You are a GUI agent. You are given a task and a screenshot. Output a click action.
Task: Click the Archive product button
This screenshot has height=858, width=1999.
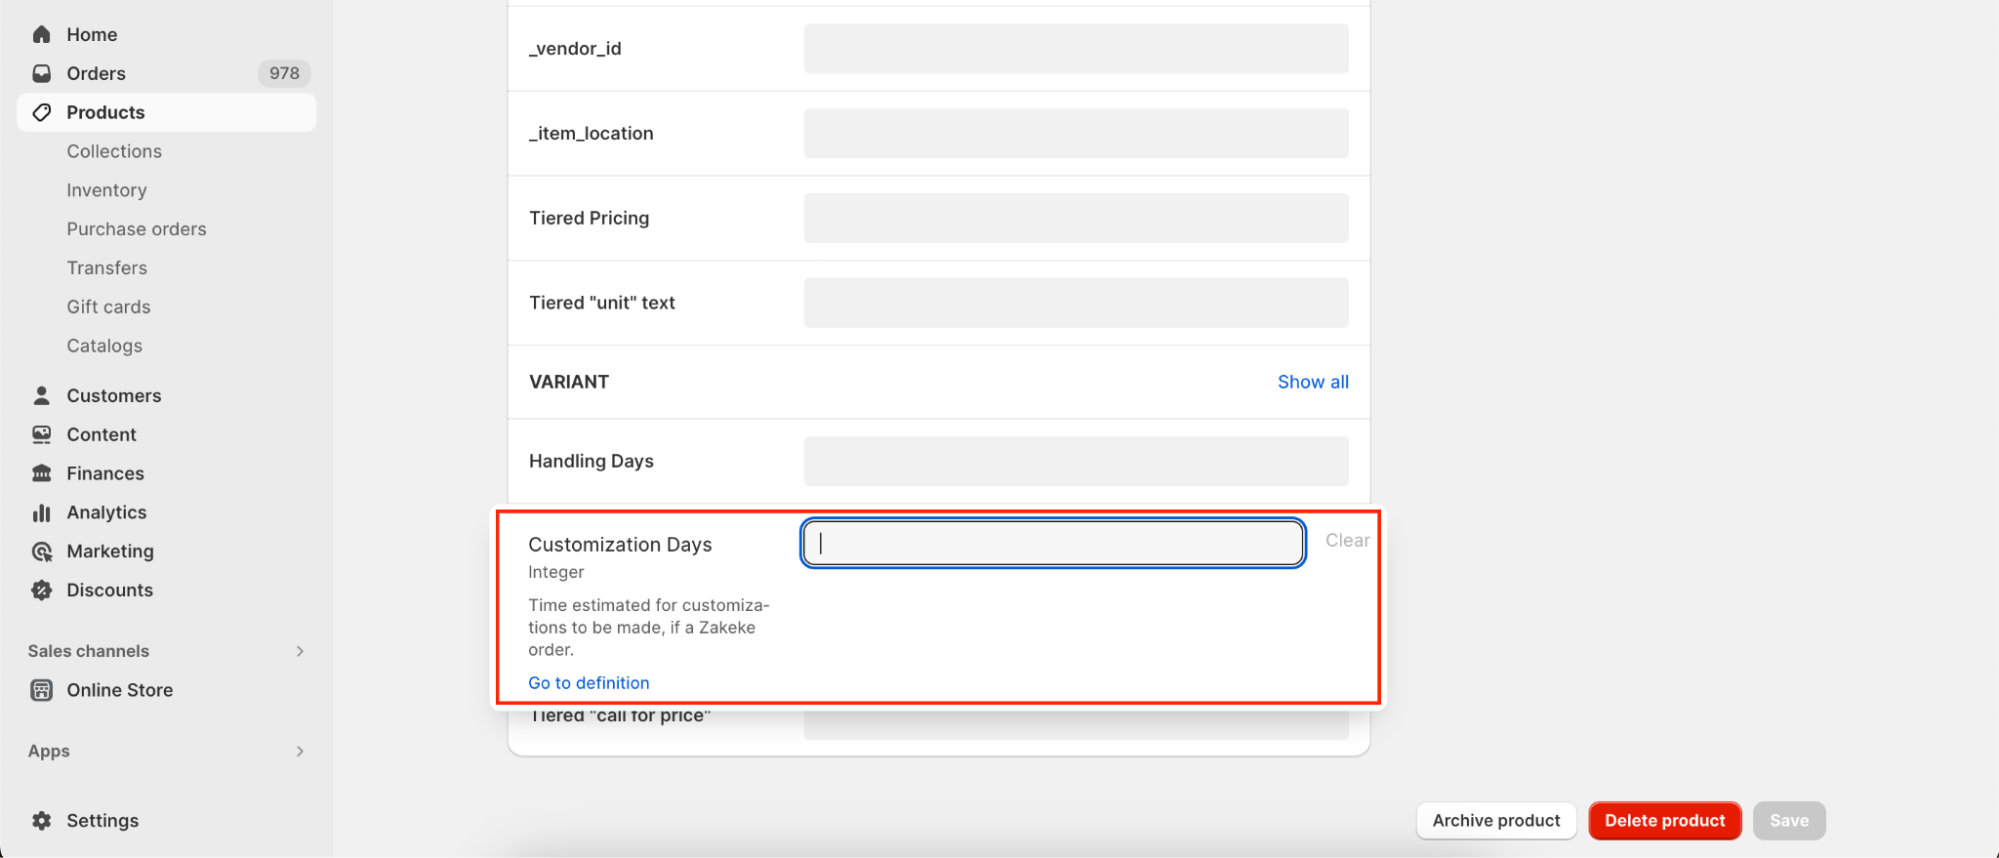(1495, 820)
